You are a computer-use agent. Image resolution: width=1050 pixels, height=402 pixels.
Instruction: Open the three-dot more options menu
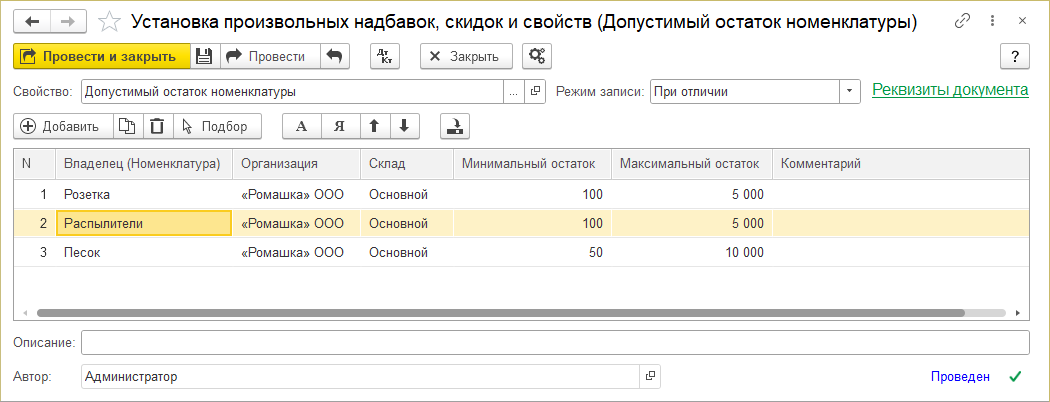click(992, 21)
